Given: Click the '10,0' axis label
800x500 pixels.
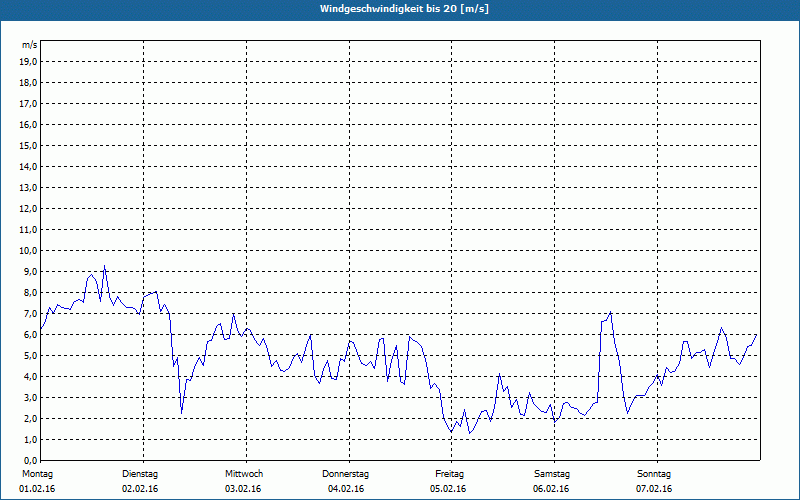Looking at the screenshot, I should pos(29,251).
